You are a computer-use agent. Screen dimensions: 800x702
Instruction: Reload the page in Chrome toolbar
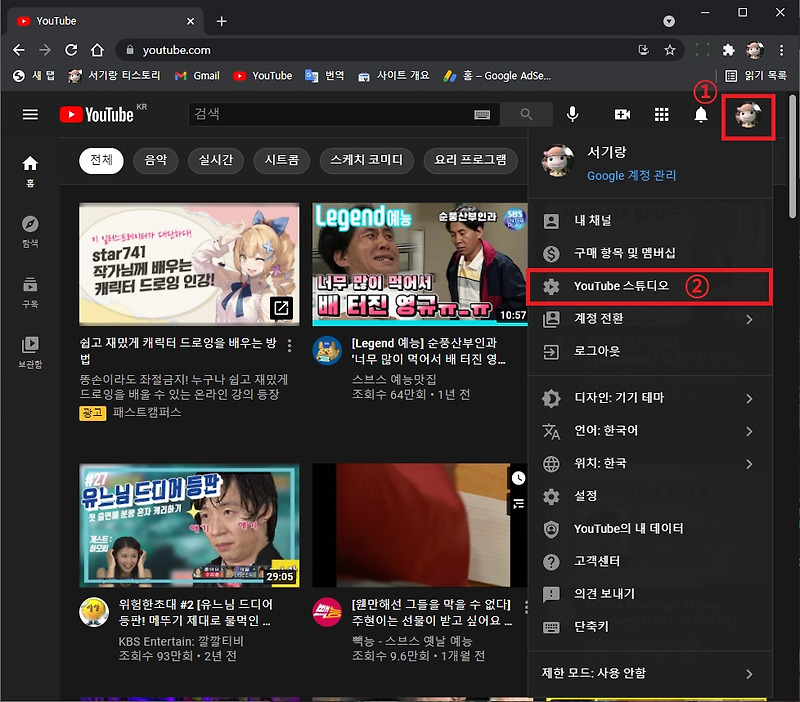click(71, 50)
